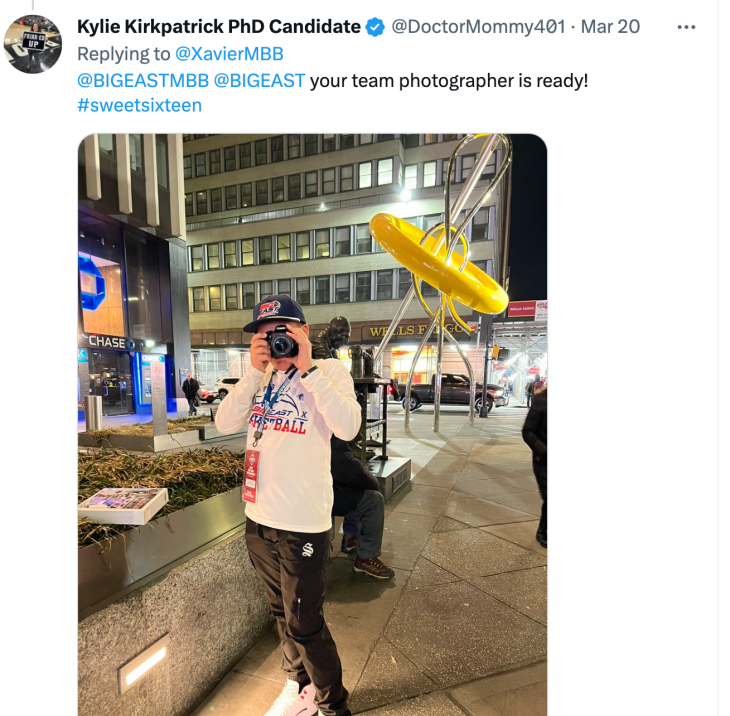
Task: Click the display name Kylie Kirkpatrick PhD Candidate
Action: [x=219, y=27]
